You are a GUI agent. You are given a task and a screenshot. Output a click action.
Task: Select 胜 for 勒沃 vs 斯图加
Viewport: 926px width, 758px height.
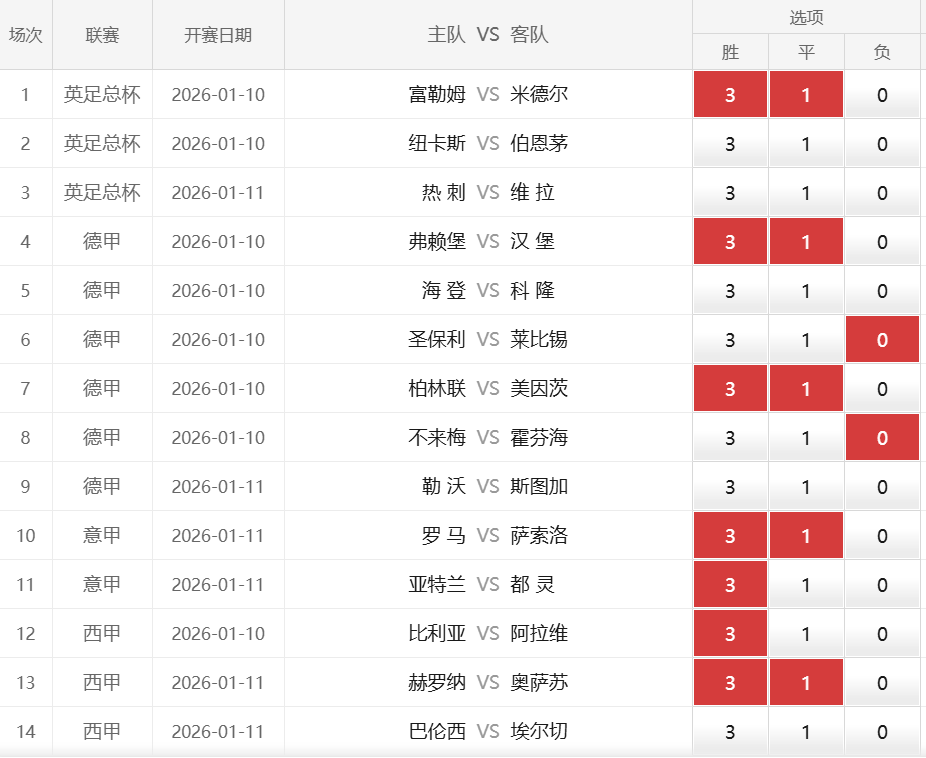pos(730,486)
